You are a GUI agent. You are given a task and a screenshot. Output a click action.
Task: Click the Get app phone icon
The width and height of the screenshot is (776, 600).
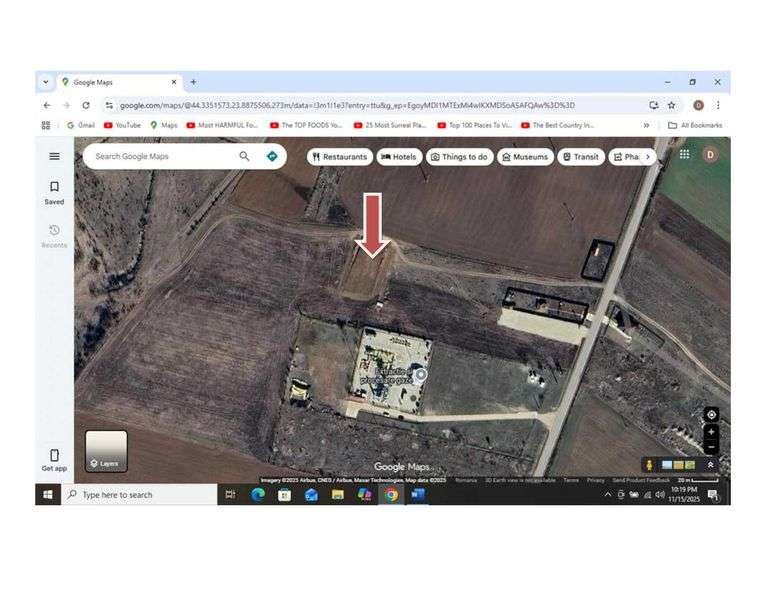pyautogui.click(x=54, y=455)
